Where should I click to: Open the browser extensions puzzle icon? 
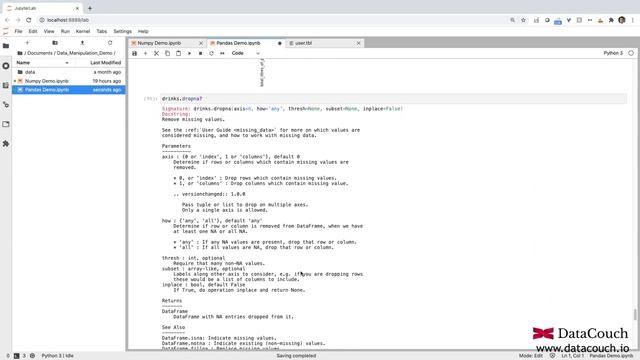point(611,20)
